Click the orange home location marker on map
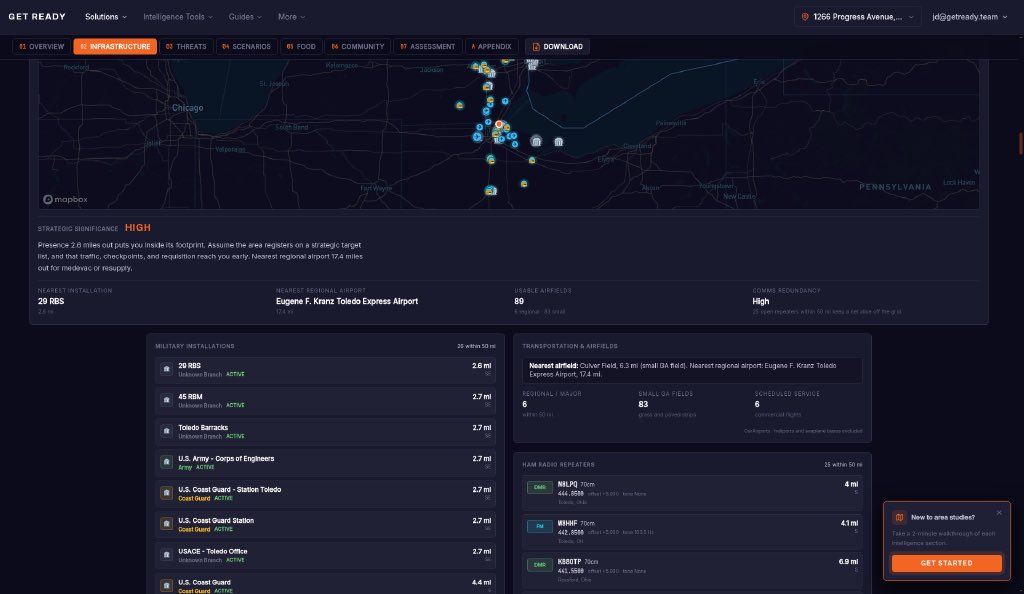The image size is (1024, 594). click(499, 124)
